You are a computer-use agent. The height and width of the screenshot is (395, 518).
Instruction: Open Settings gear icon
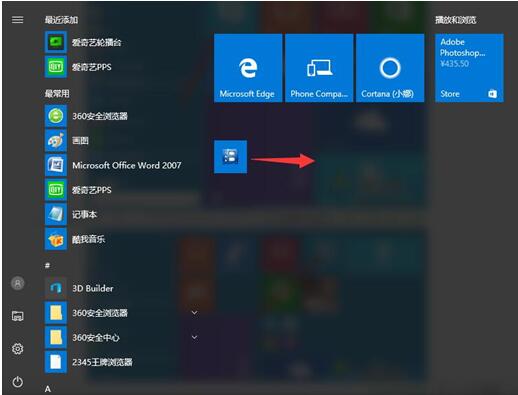click(x=18, y=349)
